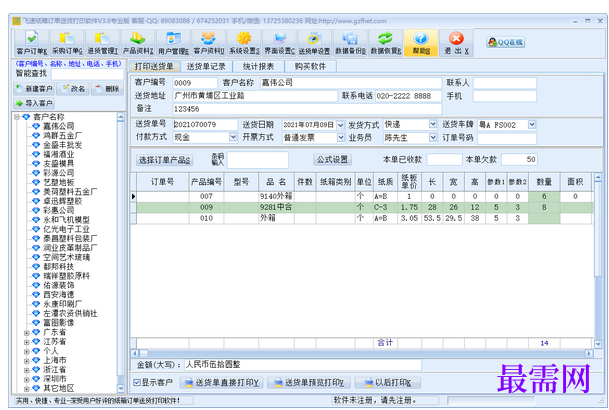Click product code cell 010

coord(206,218)
